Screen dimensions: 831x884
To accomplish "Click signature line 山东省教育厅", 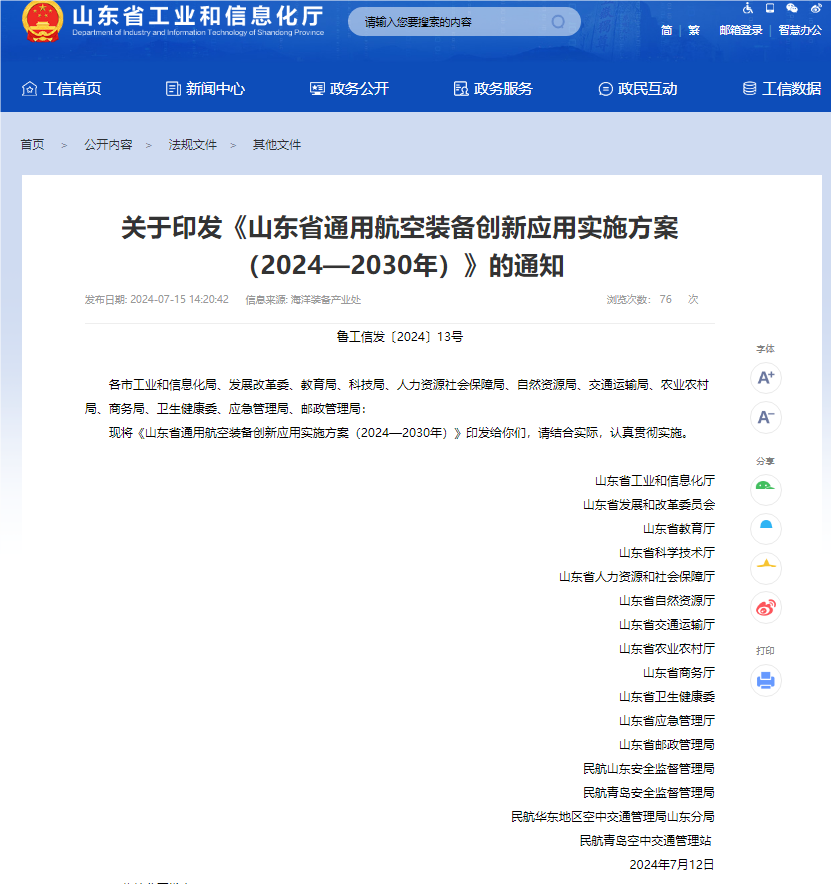I will coord(679,528).
